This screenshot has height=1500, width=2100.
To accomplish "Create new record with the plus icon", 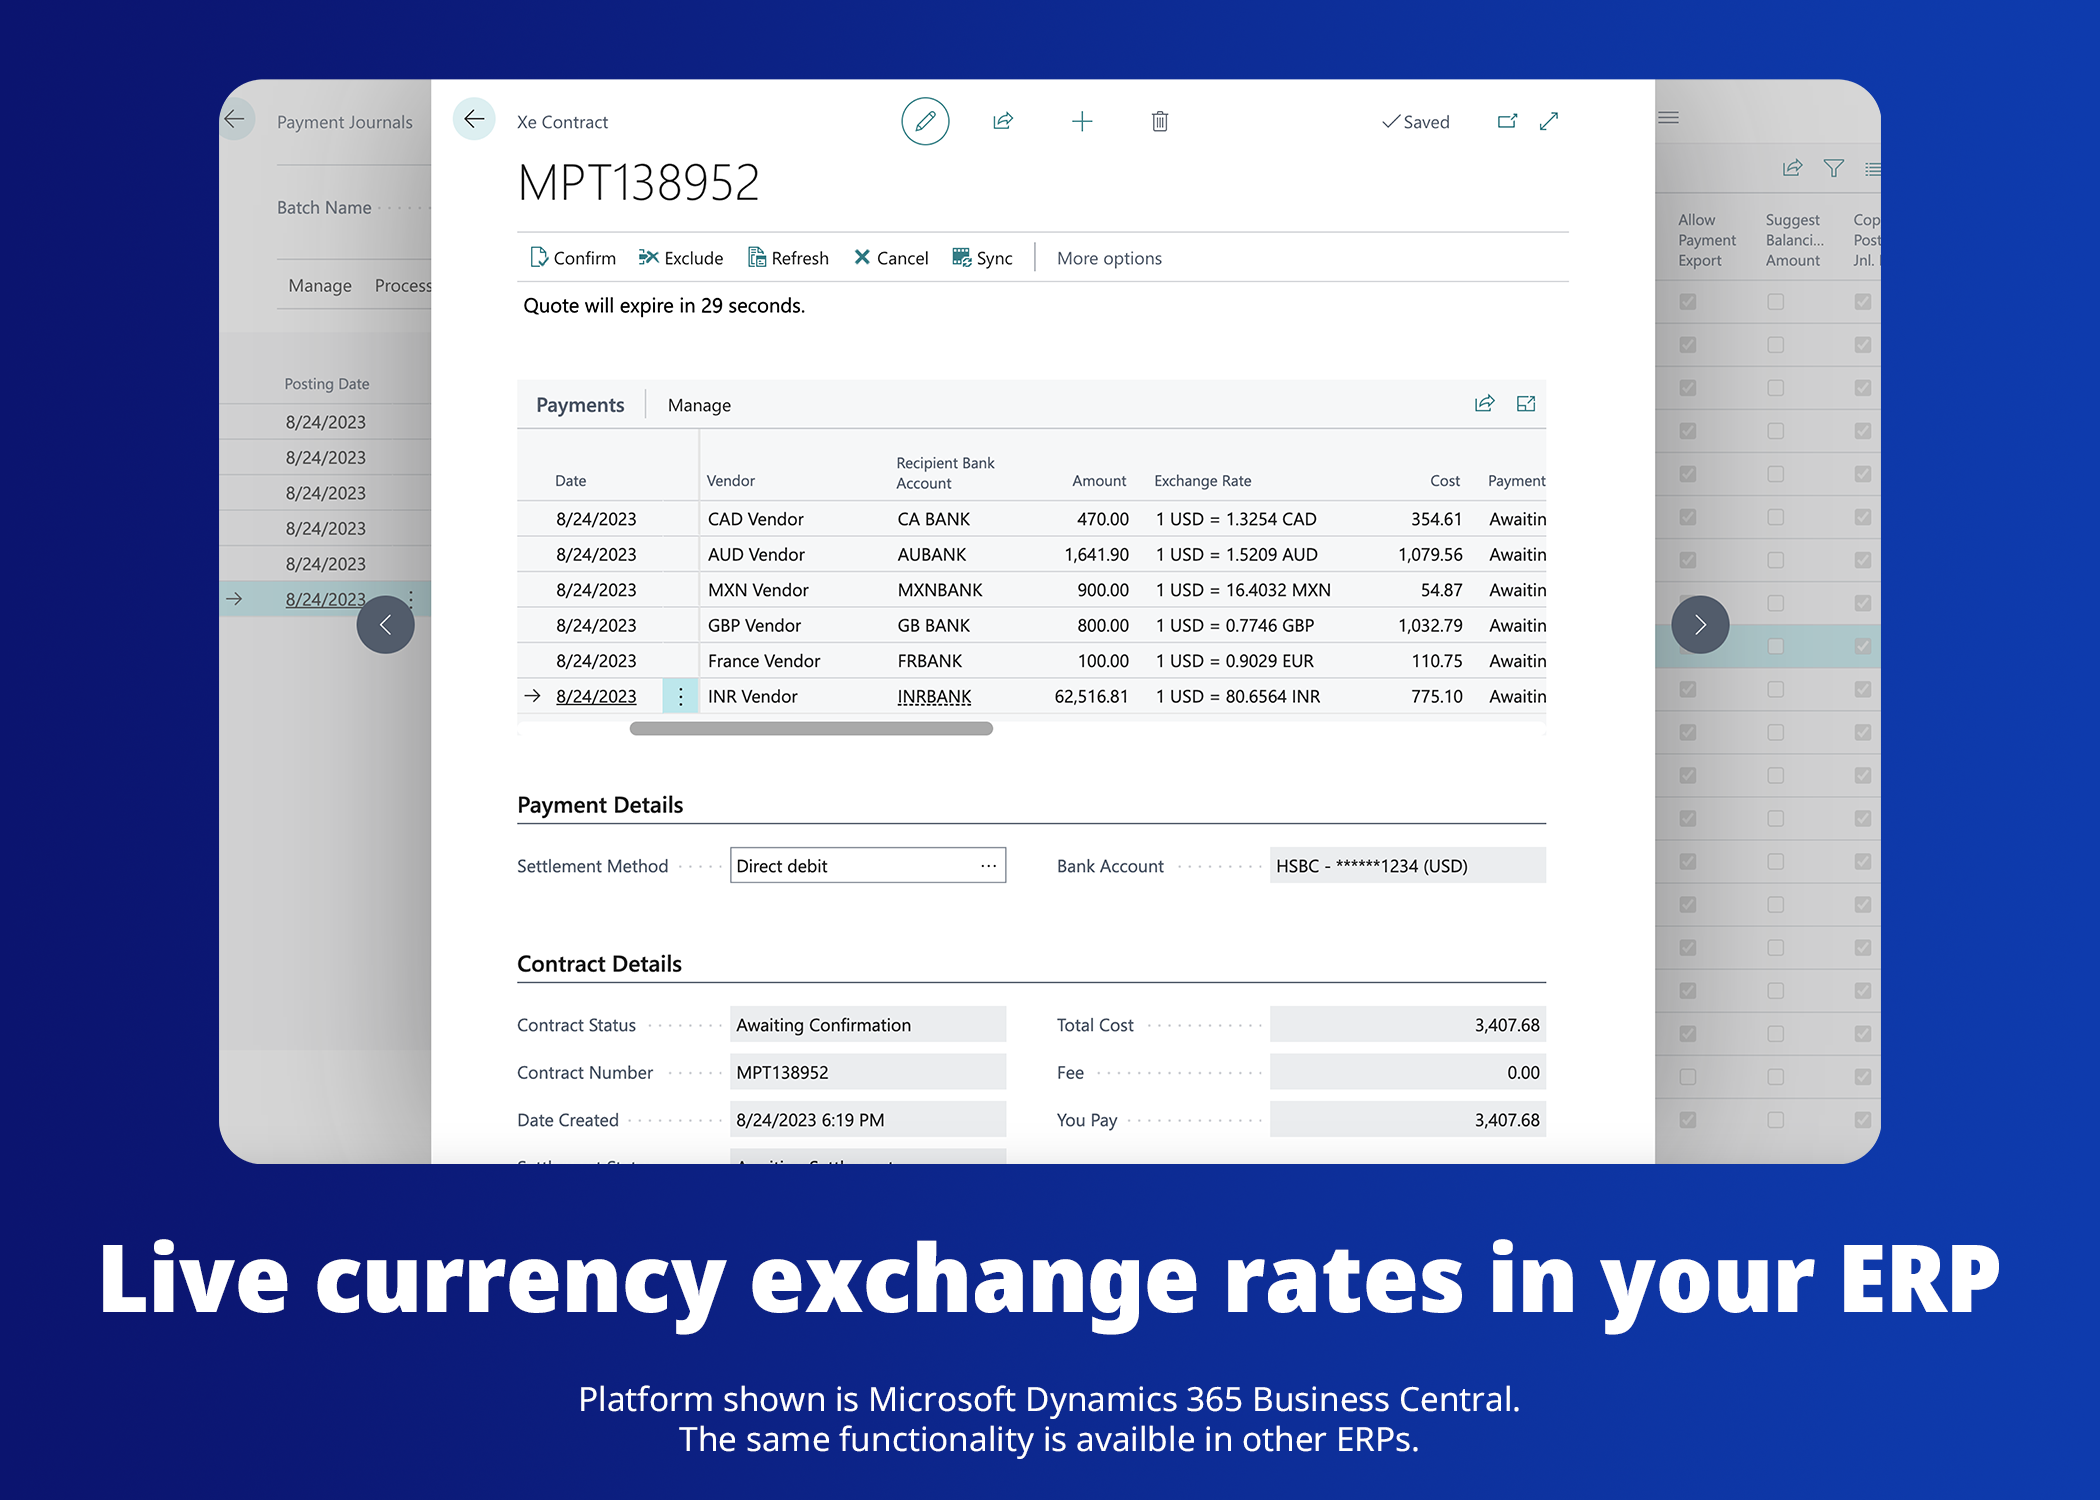I will tap(1082, 121).
